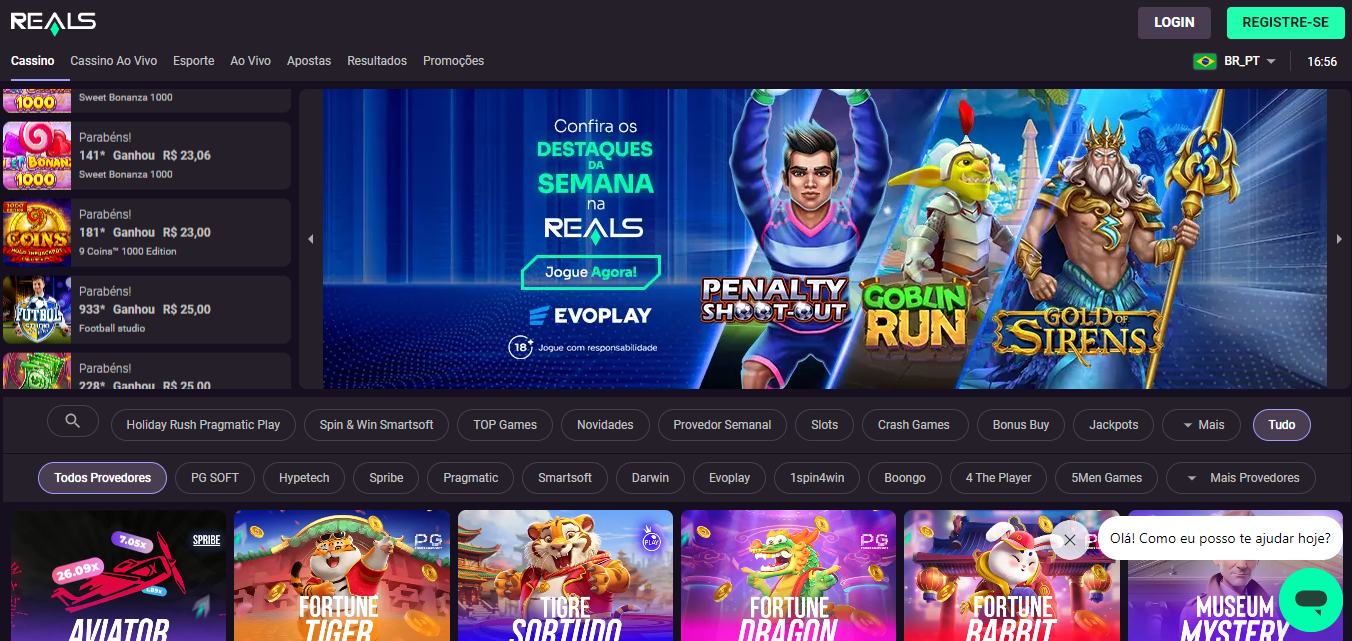Click winner row 933* Ganhou R$ 25,00

tap(147, 310)
